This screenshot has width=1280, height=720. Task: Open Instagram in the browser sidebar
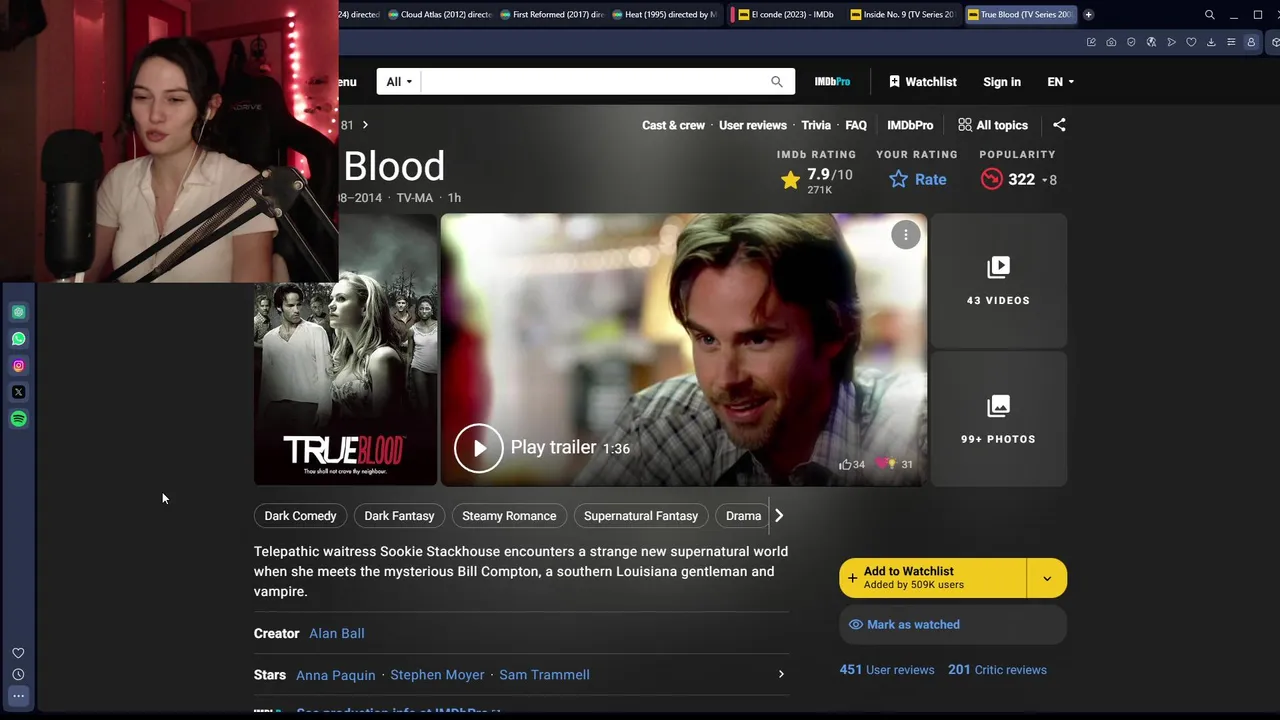[x=18, y=366]
